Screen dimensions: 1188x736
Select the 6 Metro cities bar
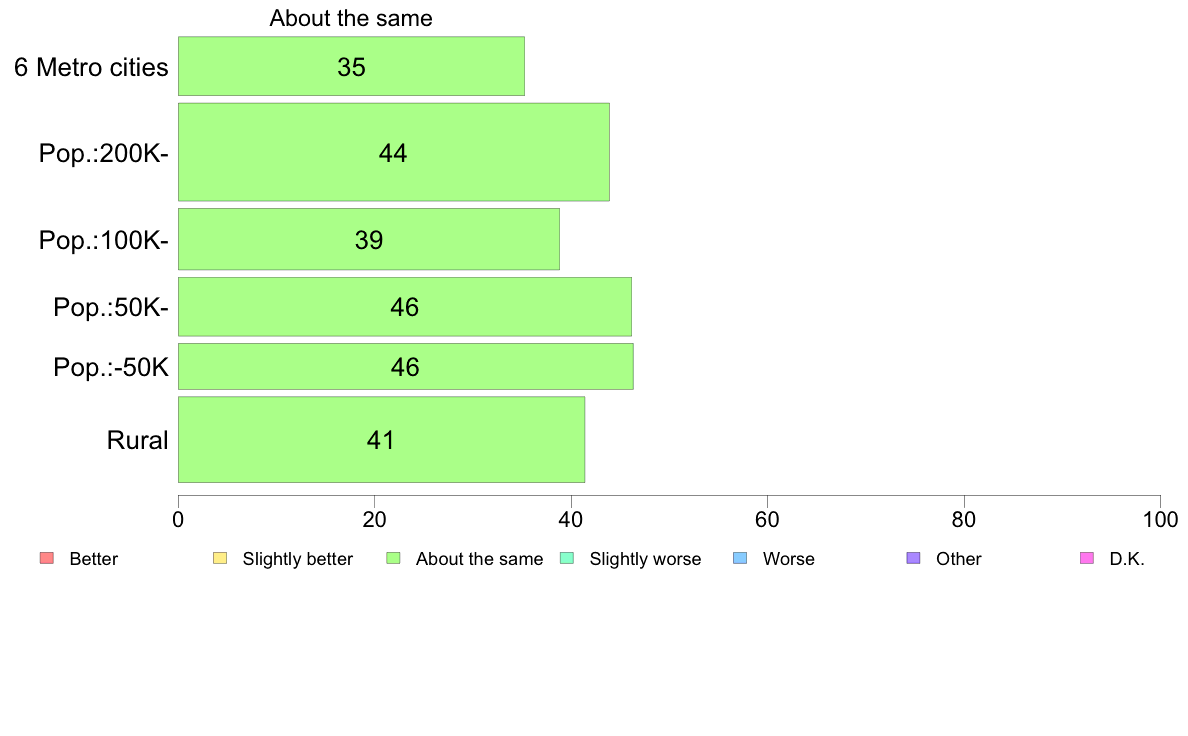pos(352,66)
